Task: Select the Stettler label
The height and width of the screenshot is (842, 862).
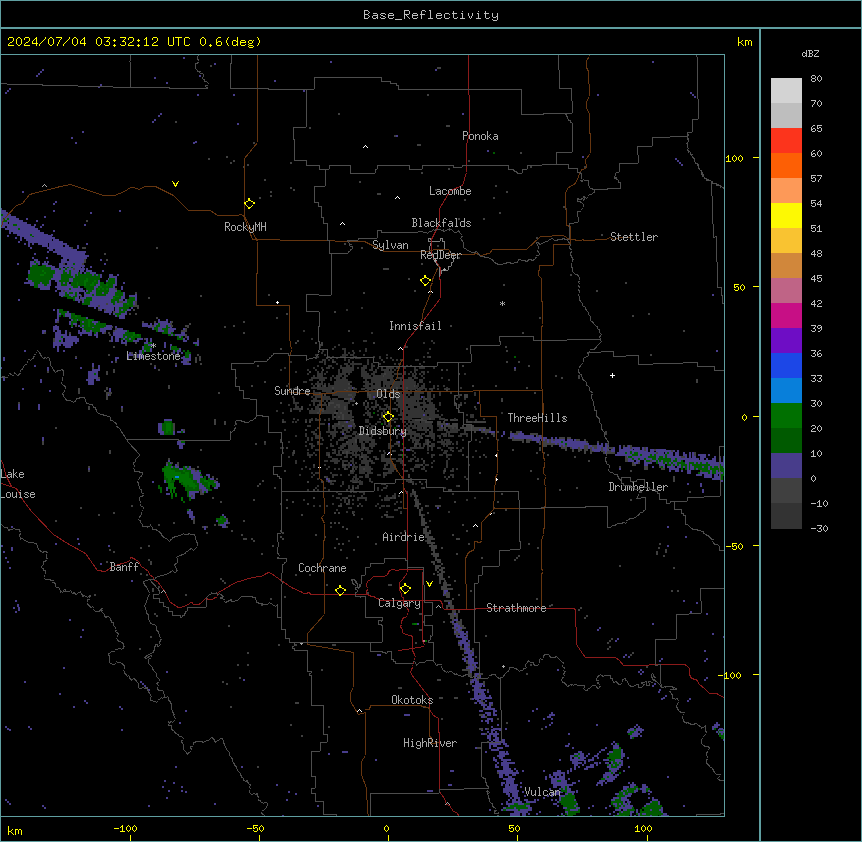Action: 633,237
